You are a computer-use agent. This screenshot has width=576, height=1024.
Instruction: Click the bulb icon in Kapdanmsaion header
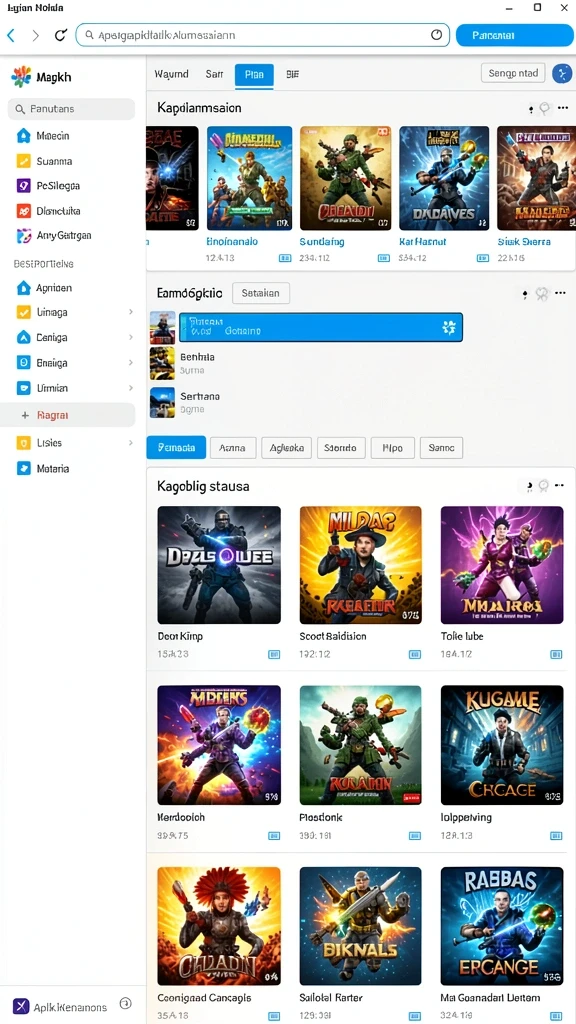(x=544, y=108)
